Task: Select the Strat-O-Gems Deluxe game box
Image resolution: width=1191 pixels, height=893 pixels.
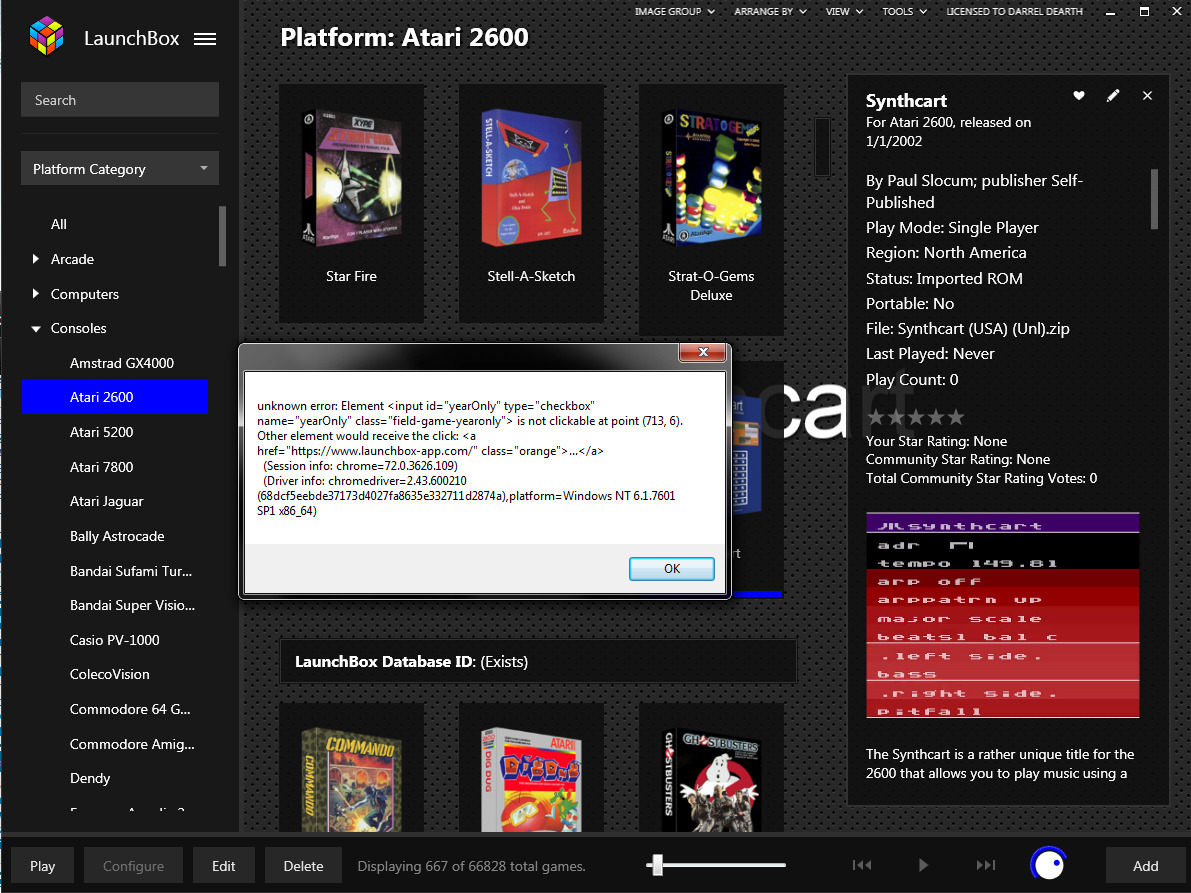Action: (x=711, y=210)
